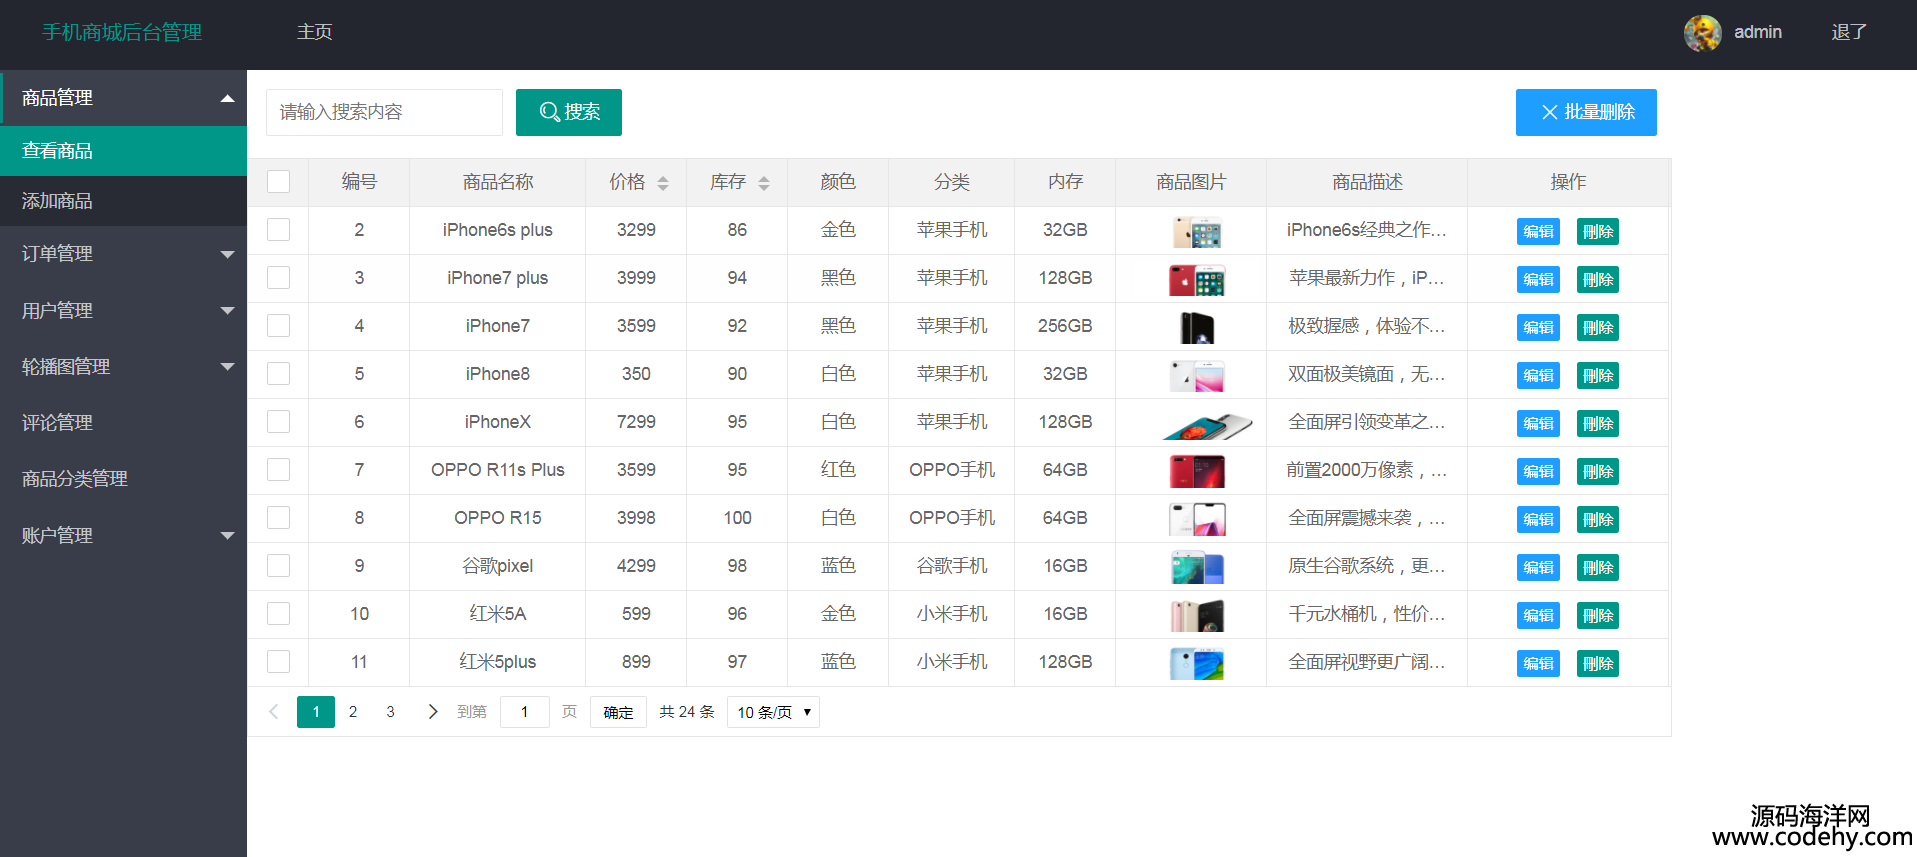The image size is (1917, 857).
Task: Open iPhone7 plus product image
Action: coord(1197,279)
